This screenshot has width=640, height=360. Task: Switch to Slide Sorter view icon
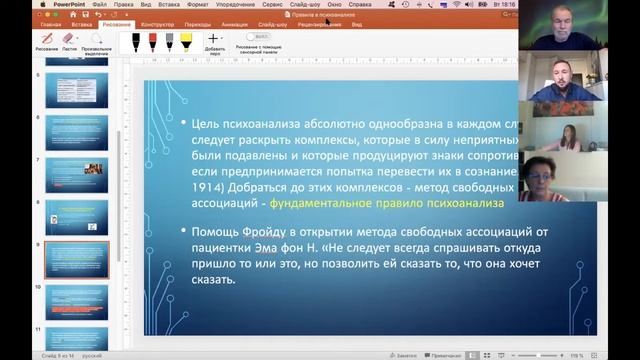pos(487,356)
